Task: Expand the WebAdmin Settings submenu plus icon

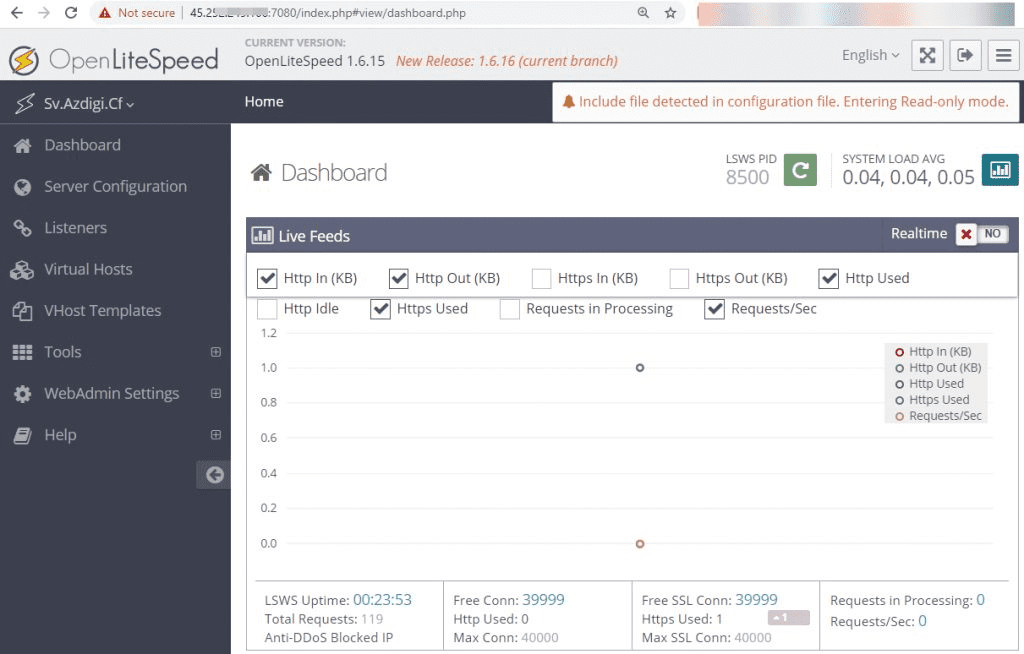Action: pyautogui.click(x=216, y=393)
